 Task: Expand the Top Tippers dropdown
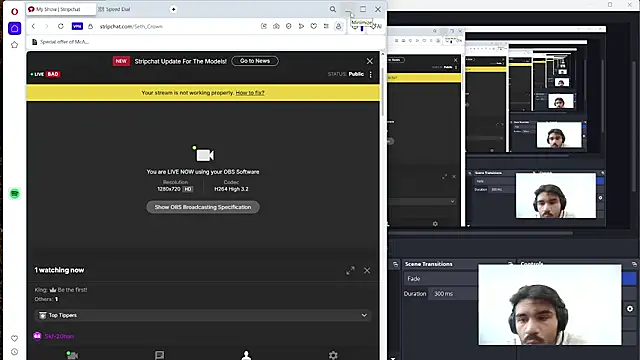click(203, 315)
